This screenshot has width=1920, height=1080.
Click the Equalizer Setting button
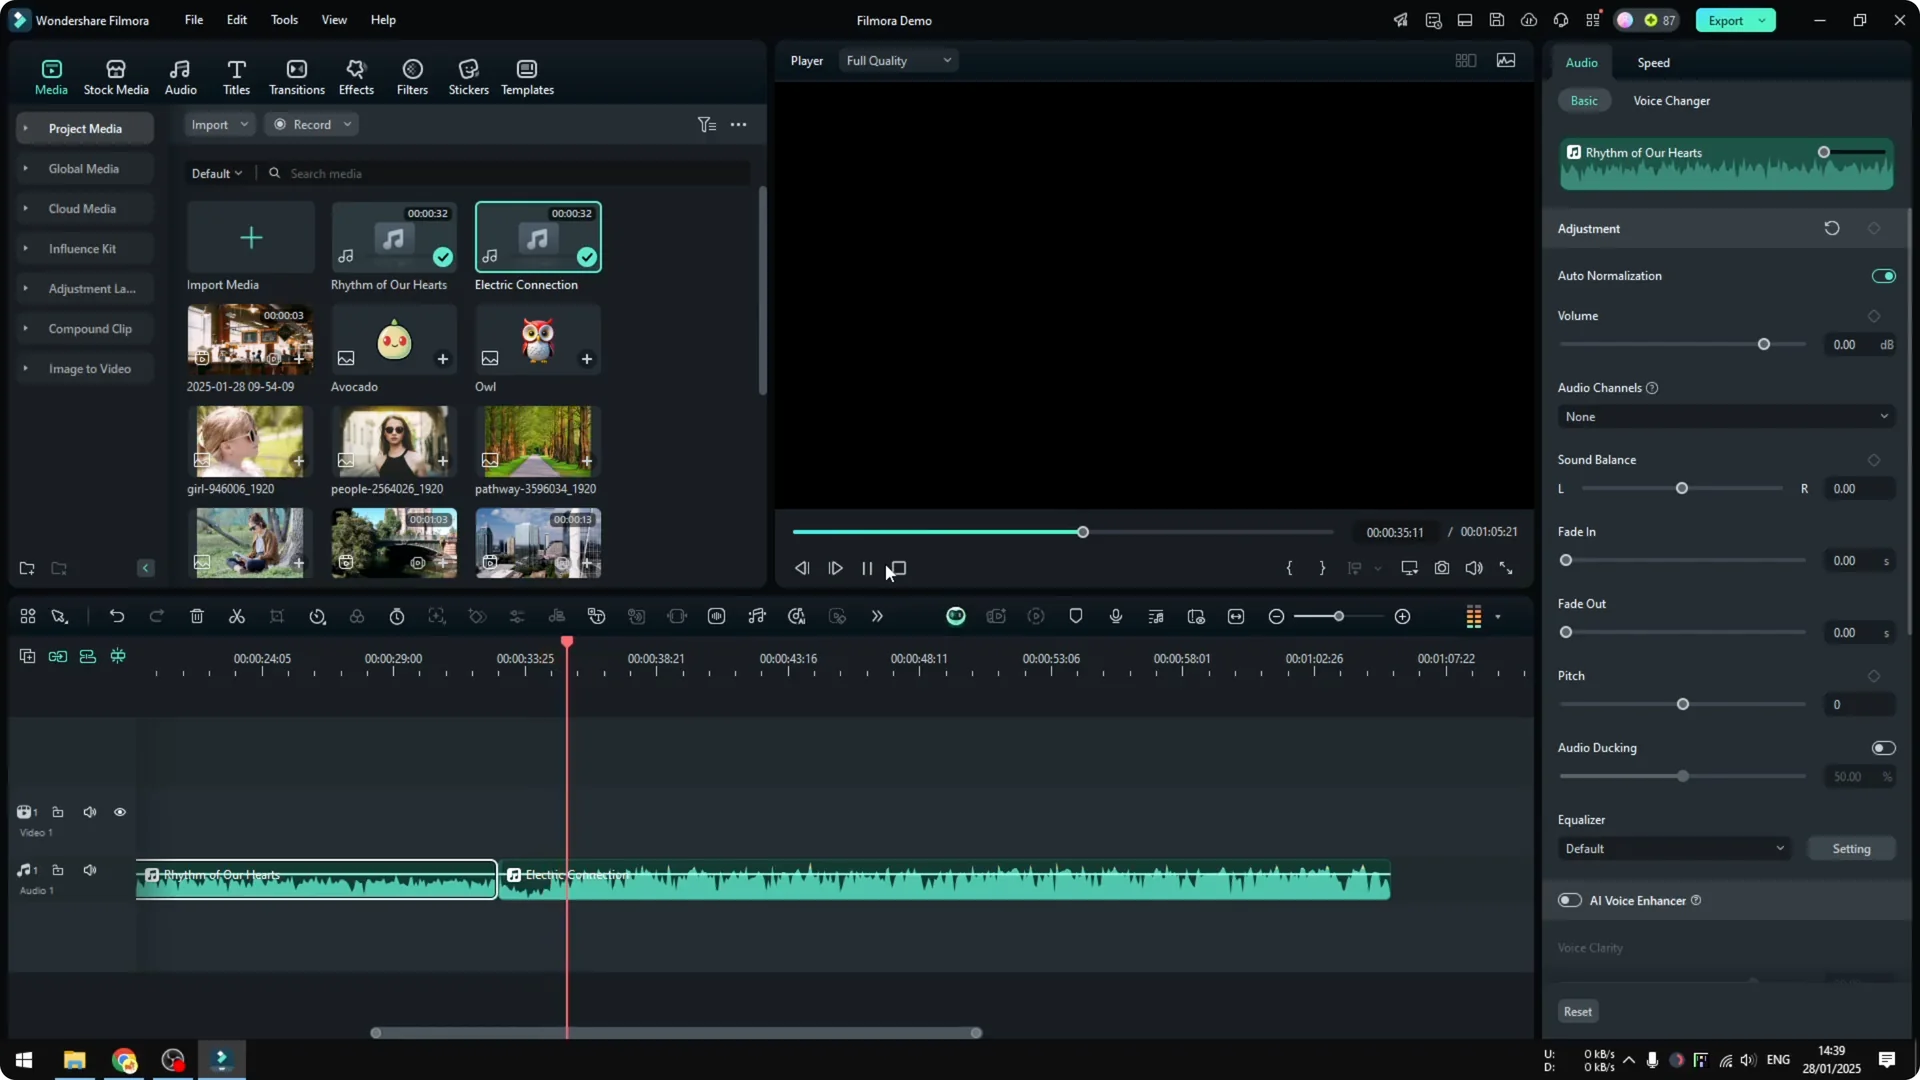[1851, 848]
